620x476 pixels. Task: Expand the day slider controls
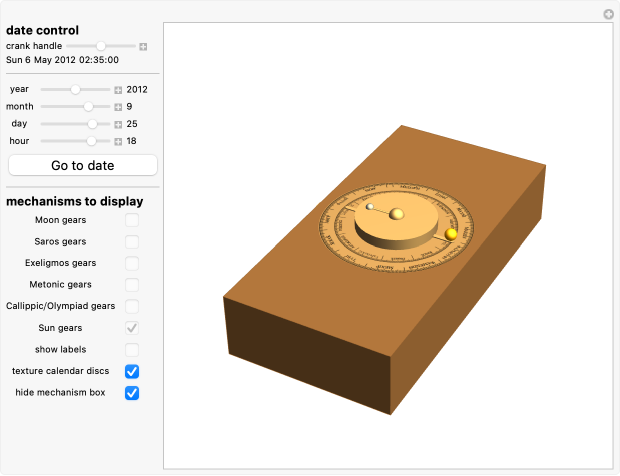[x=118, y=124]
